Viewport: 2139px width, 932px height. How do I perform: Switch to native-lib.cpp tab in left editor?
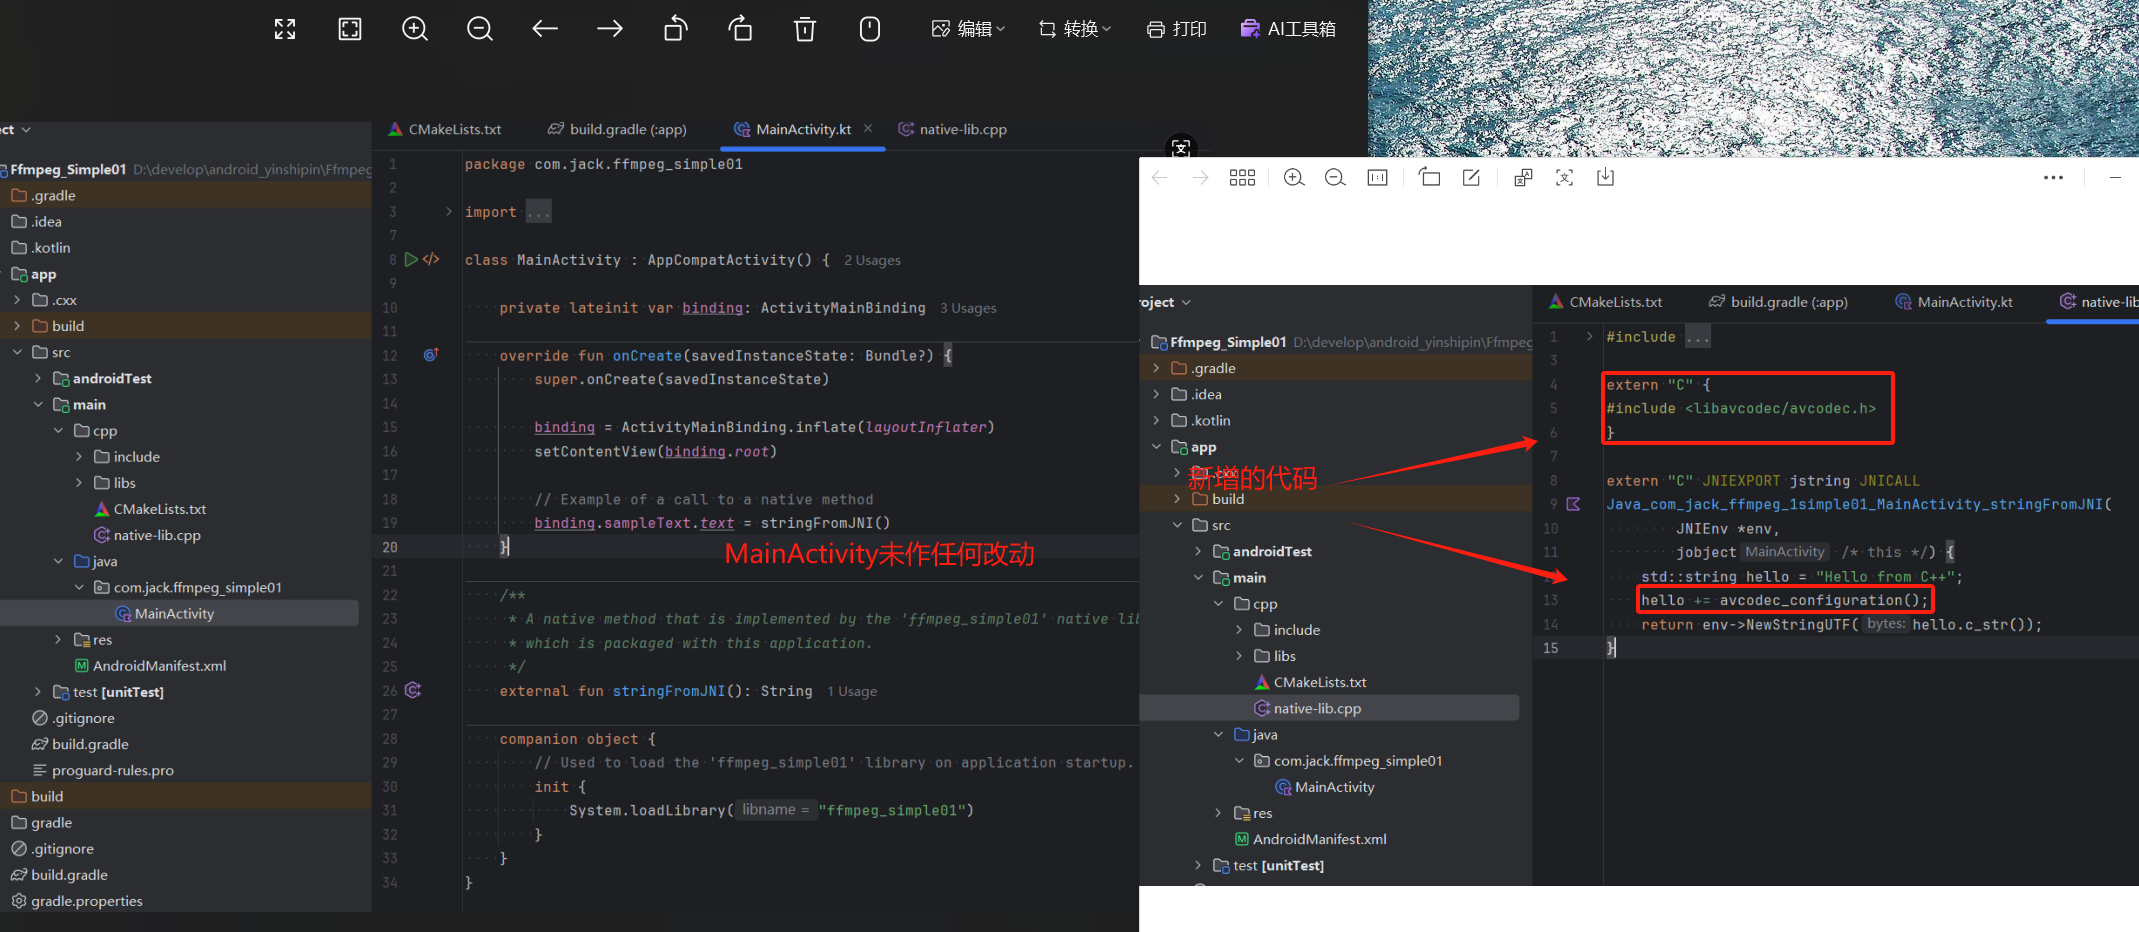pyautogui.click(x=953, y=129)
